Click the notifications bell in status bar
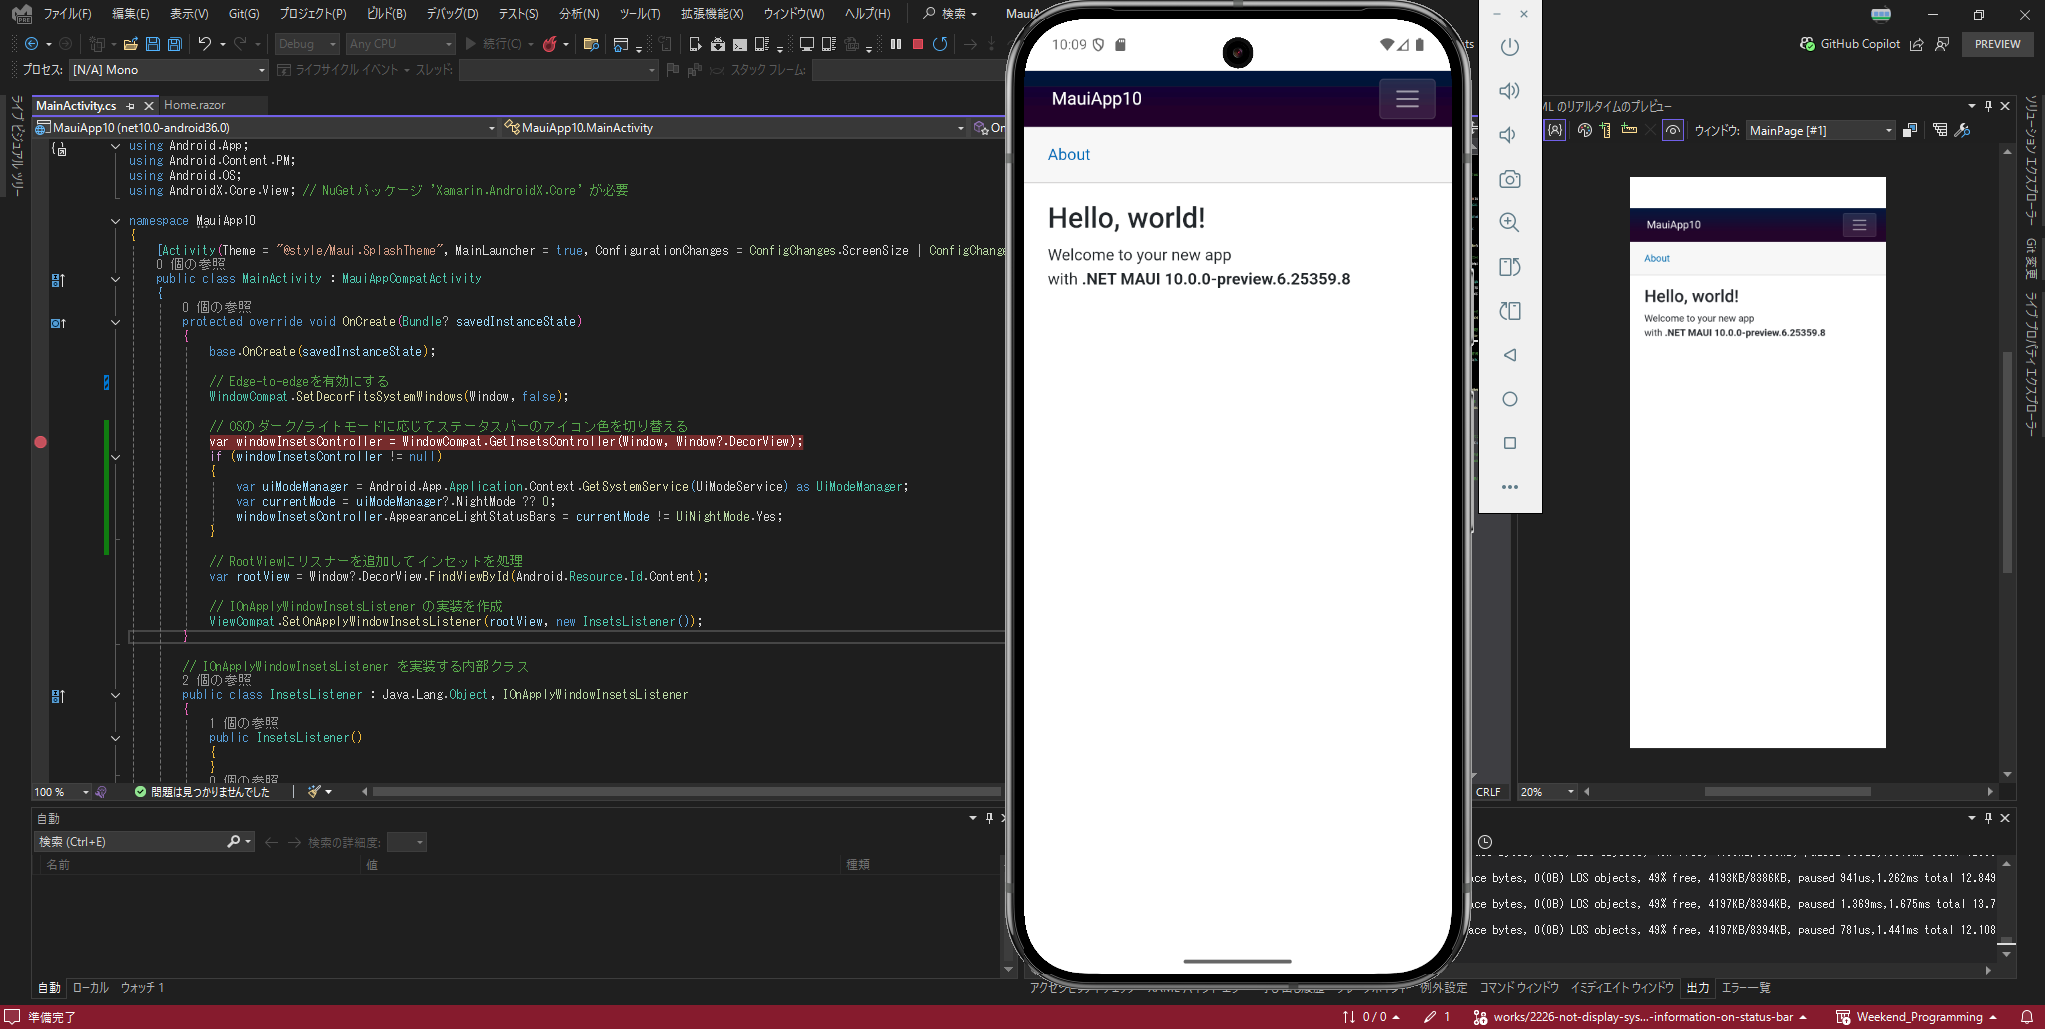Viewport: 2045px width, 1029px height. click(x=2027, y=1017)
